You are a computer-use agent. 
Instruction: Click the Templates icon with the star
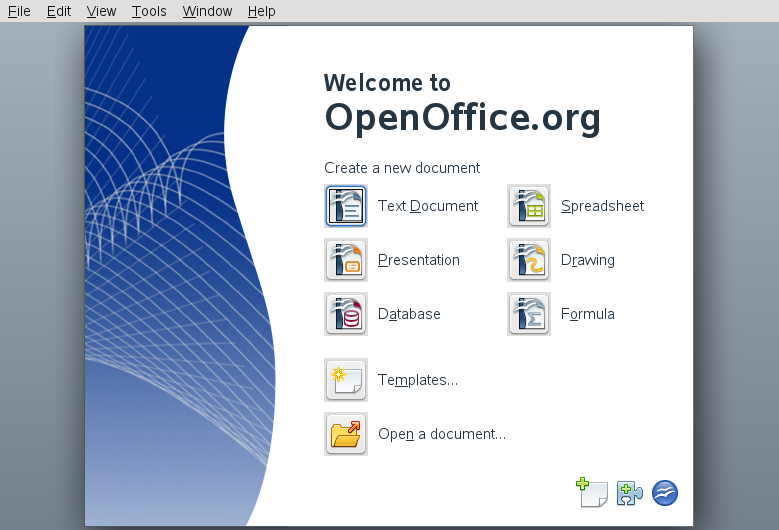pos(346,380)
